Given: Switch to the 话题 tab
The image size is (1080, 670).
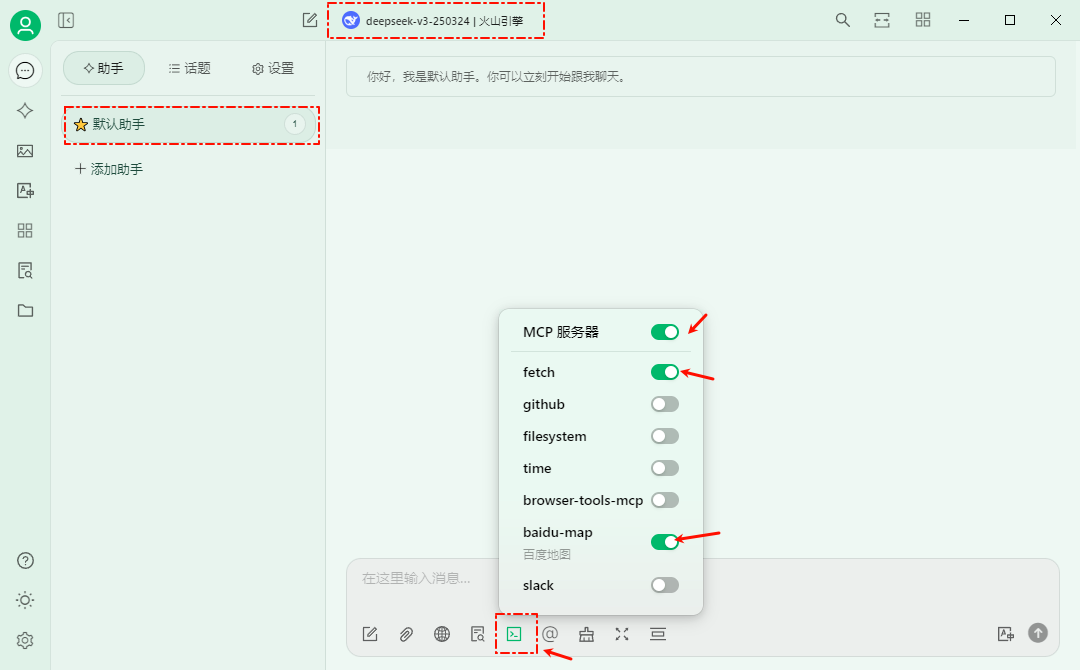Looking at the screenshot, I should coord(189,68).
